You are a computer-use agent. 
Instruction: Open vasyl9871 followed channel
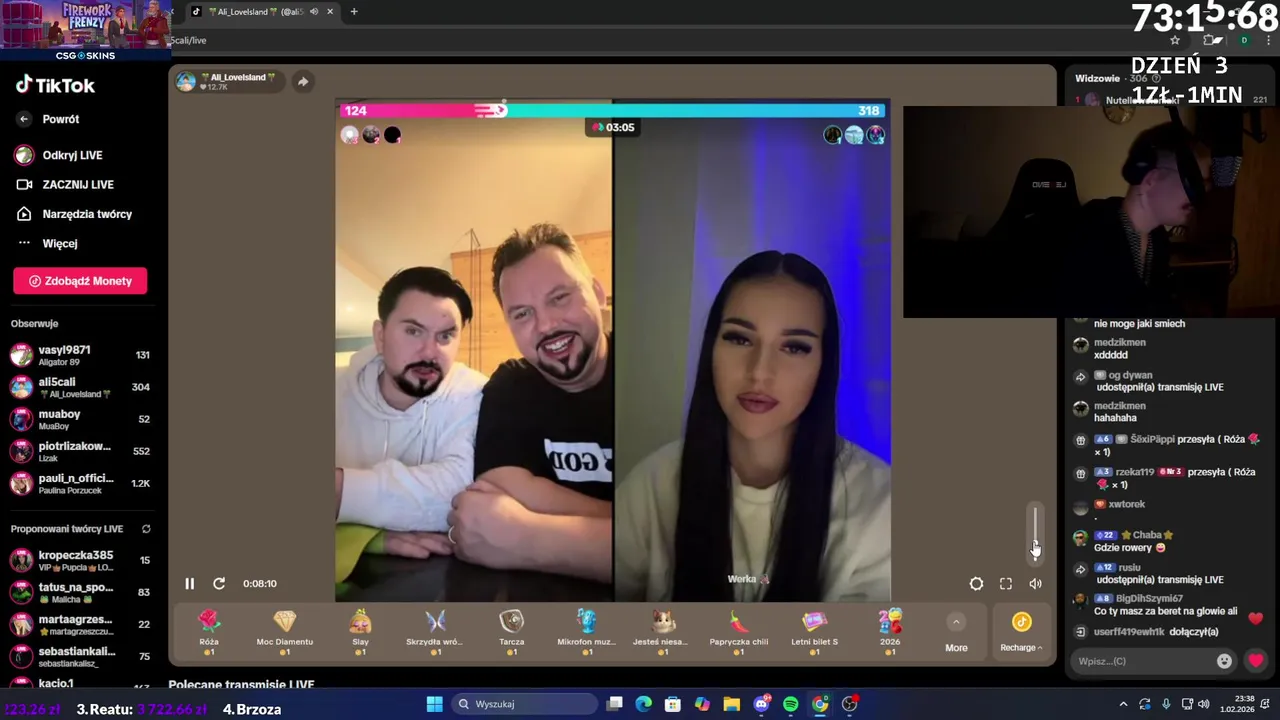[x=80, y=355]
